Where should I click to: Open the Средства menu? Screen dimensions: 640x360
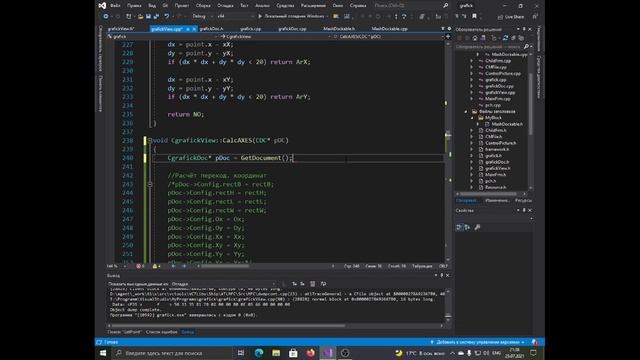[285, 6]
